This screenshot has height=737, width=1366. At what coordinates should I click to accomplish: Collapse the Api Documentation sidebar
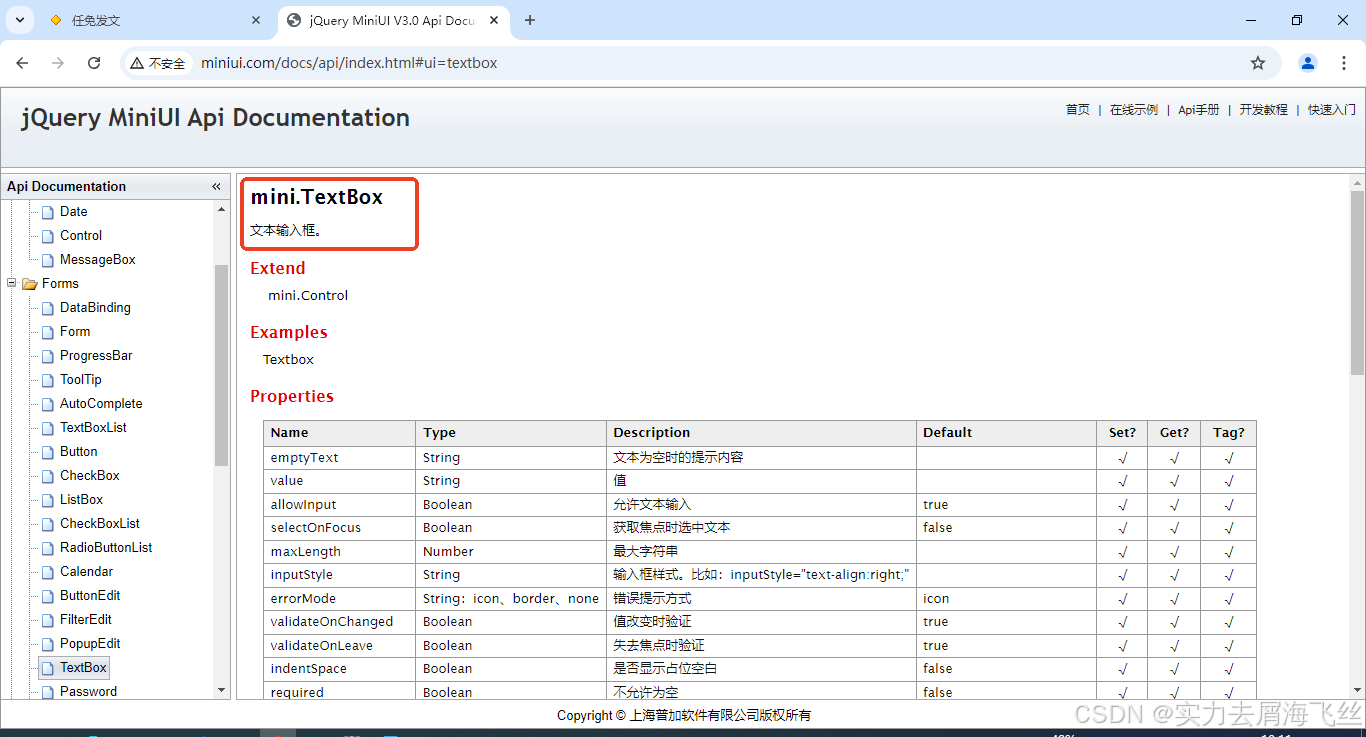pyautogui.click(x=216, y=186)
